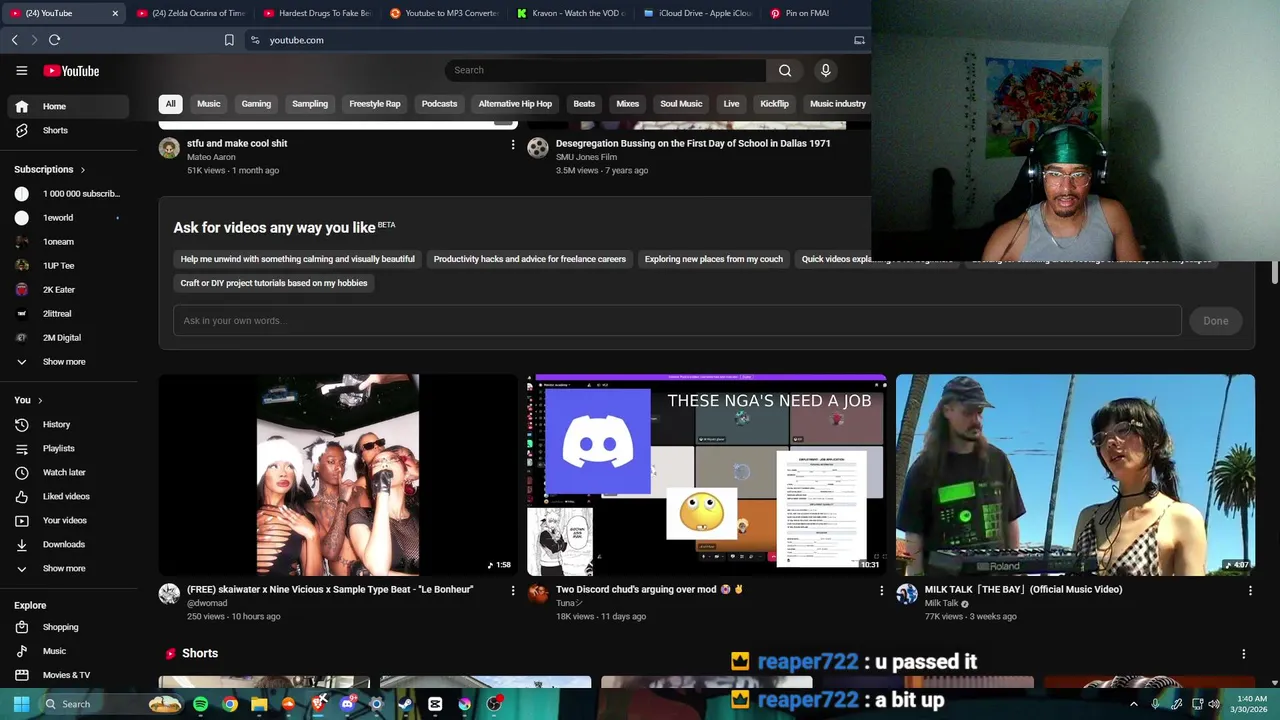The width and height of the screenshot is (1280, 720).
Task: Select the Soul Music filter chip
Action: pos(681,104)
